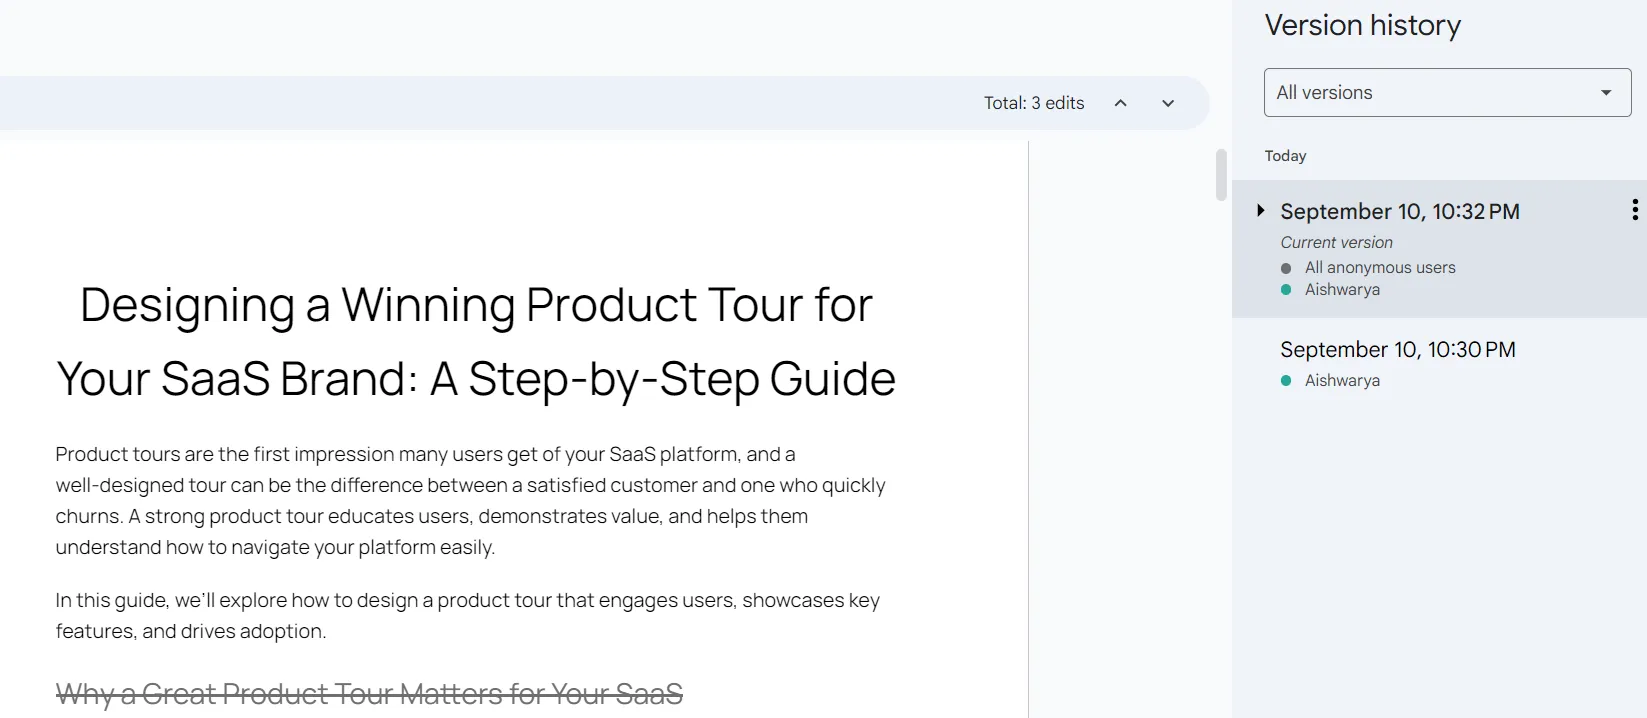Go to previous edit with up chevron
The image size is (1647, 718).
(x=1121, y=103)
